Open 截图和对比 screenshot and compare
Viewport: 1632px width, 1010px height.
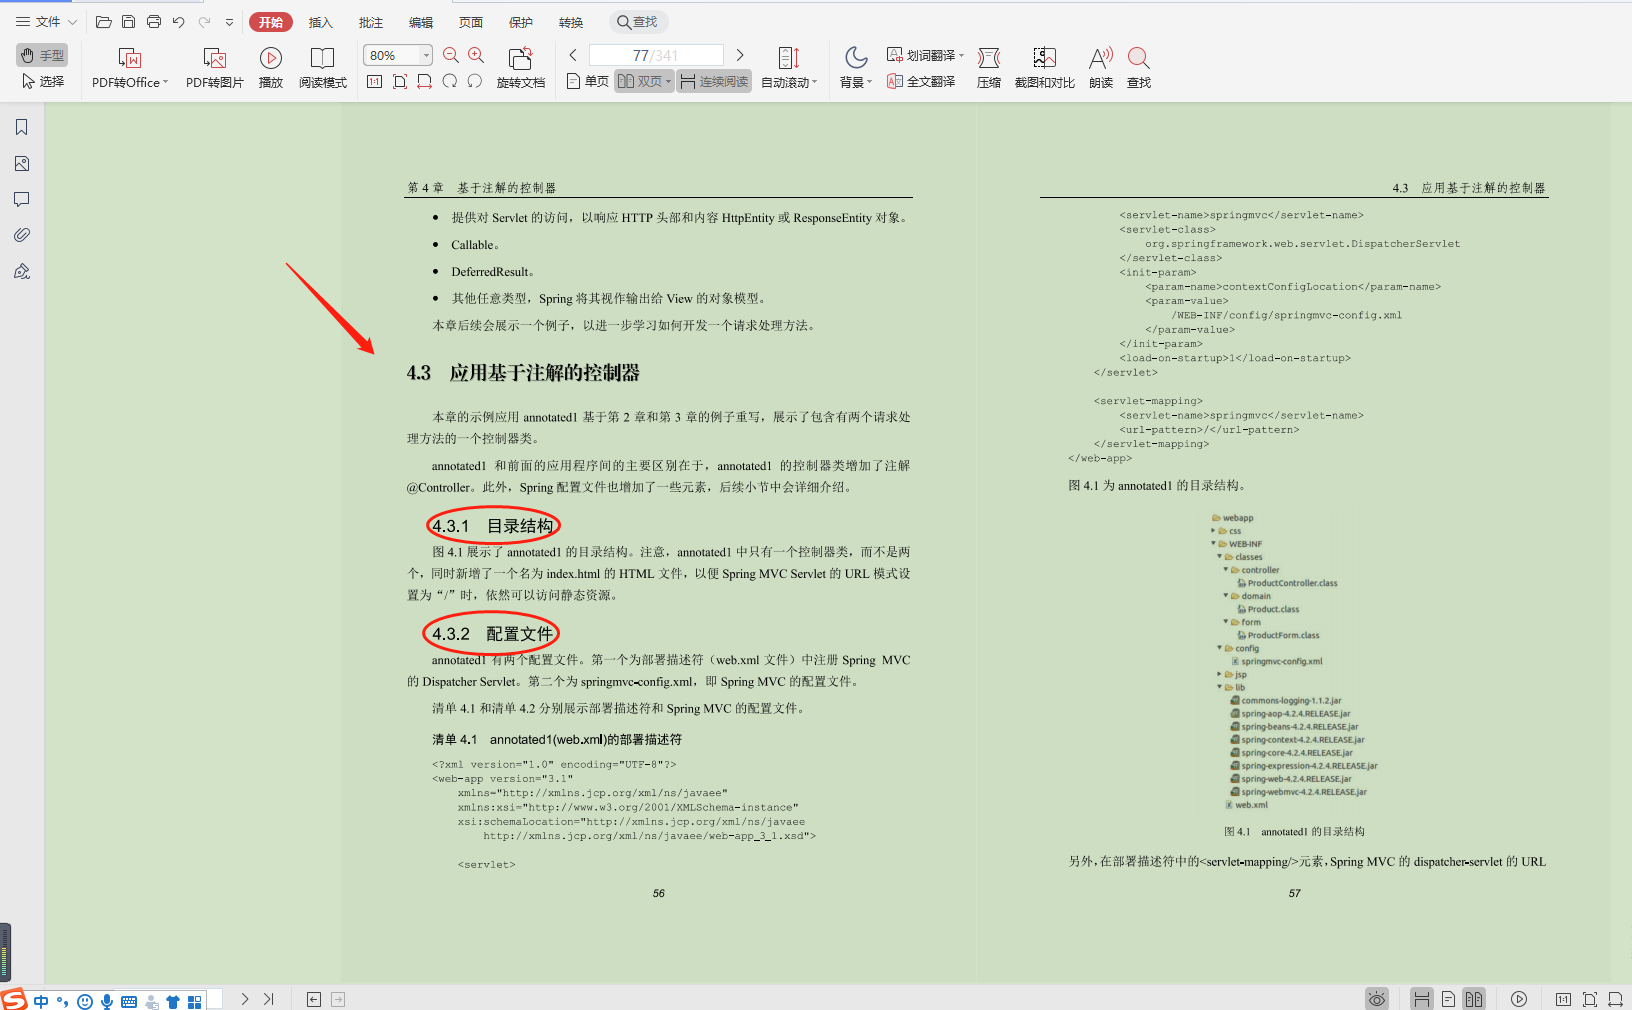pyautogui.click(x=1045, y=68)
